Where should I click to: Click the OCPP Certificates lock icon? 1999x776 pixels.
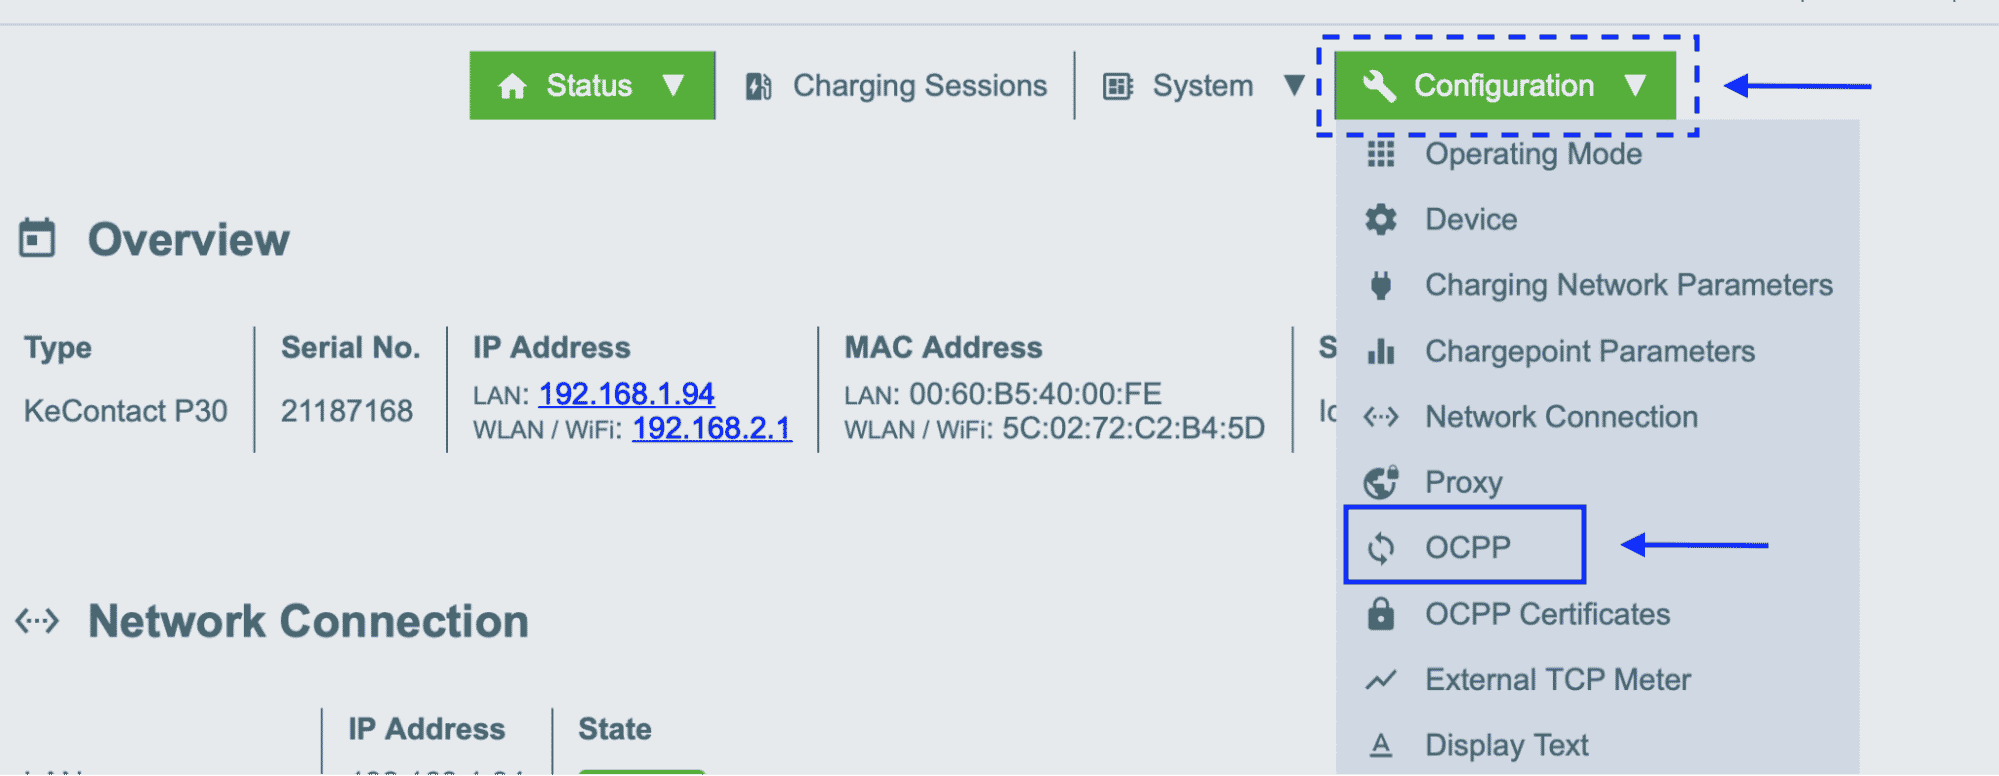(x=1381, y=613)
